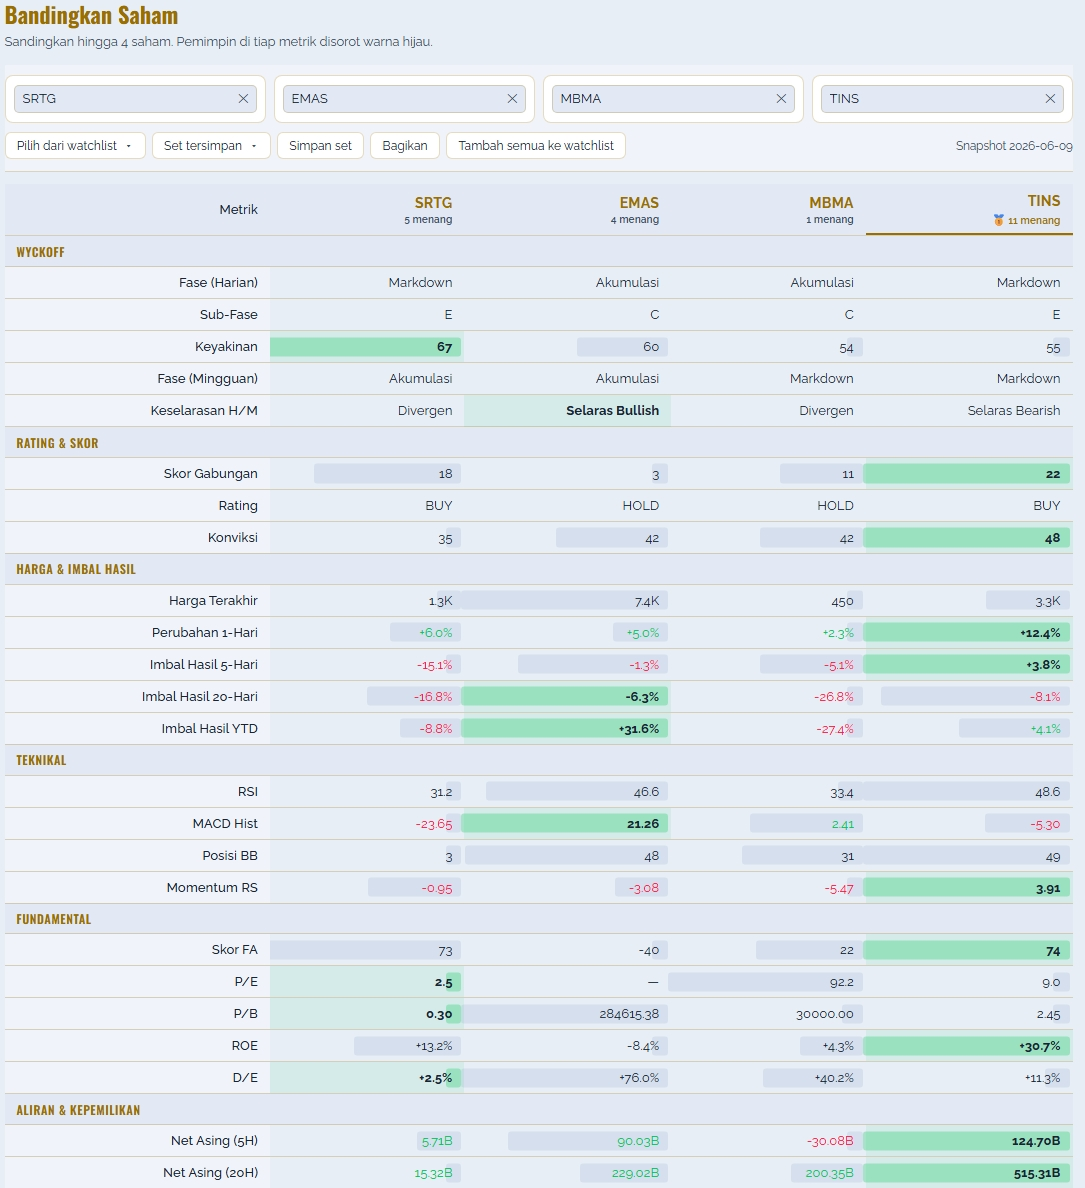The width and height of the screenshot is (1085, 1188).
Task: Click the WYCKOFF section heading
Action: tap(40, 252)
